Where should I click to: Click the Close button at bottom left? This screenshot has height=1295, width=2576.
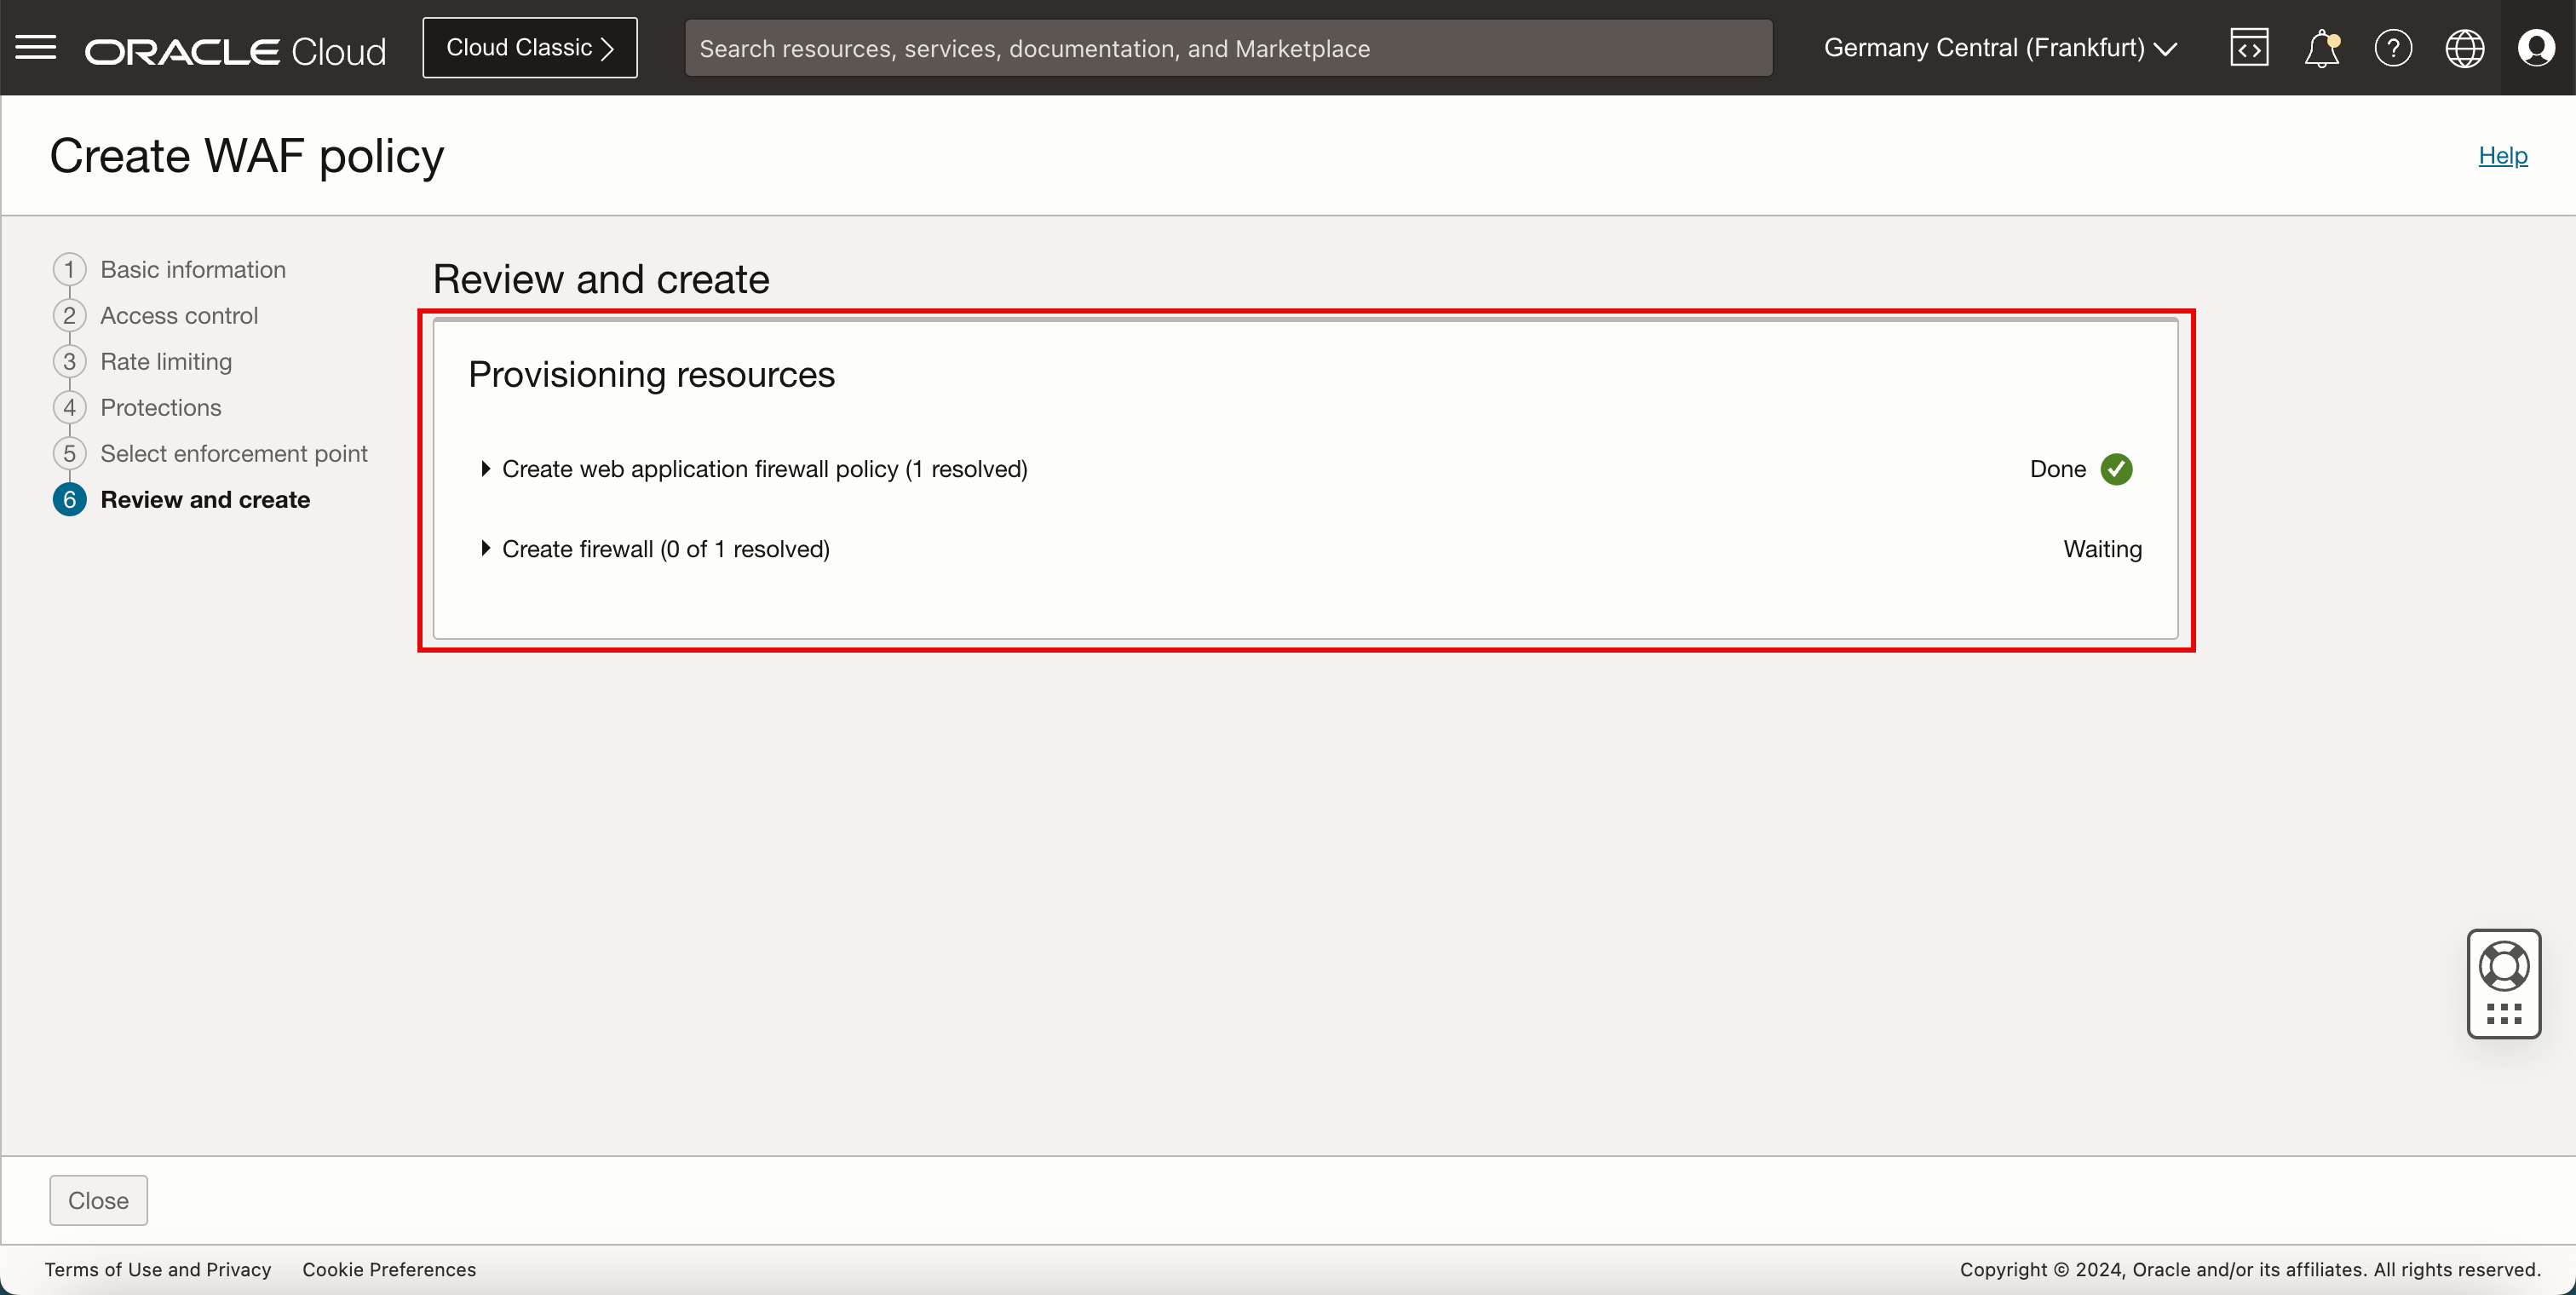tap(97, 1200)
